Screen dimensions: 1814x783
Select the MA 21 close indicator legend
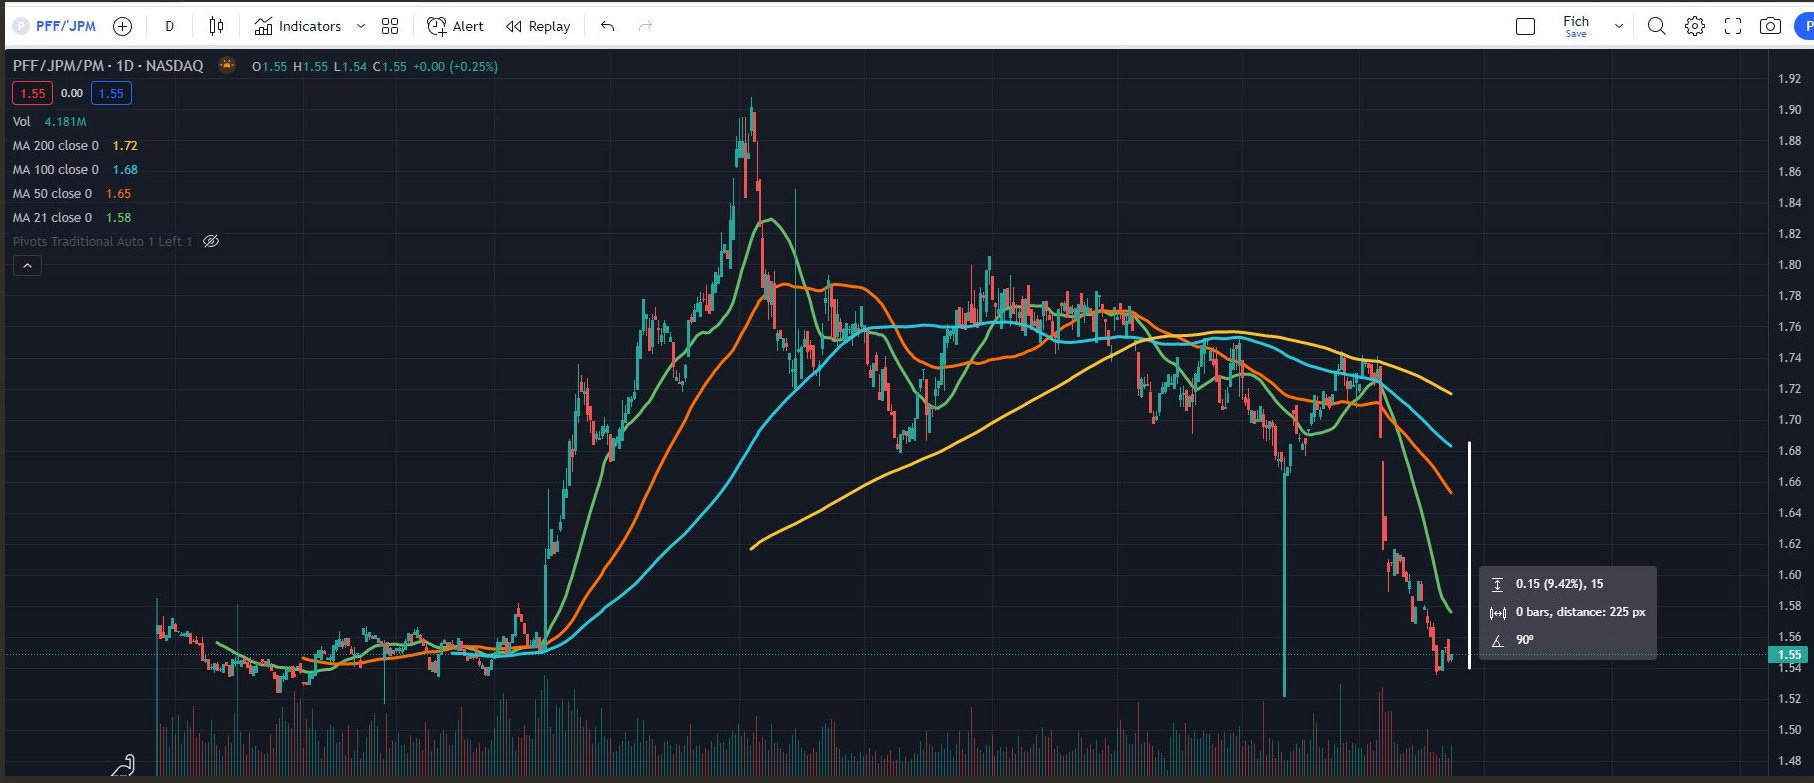pos(71,217)
